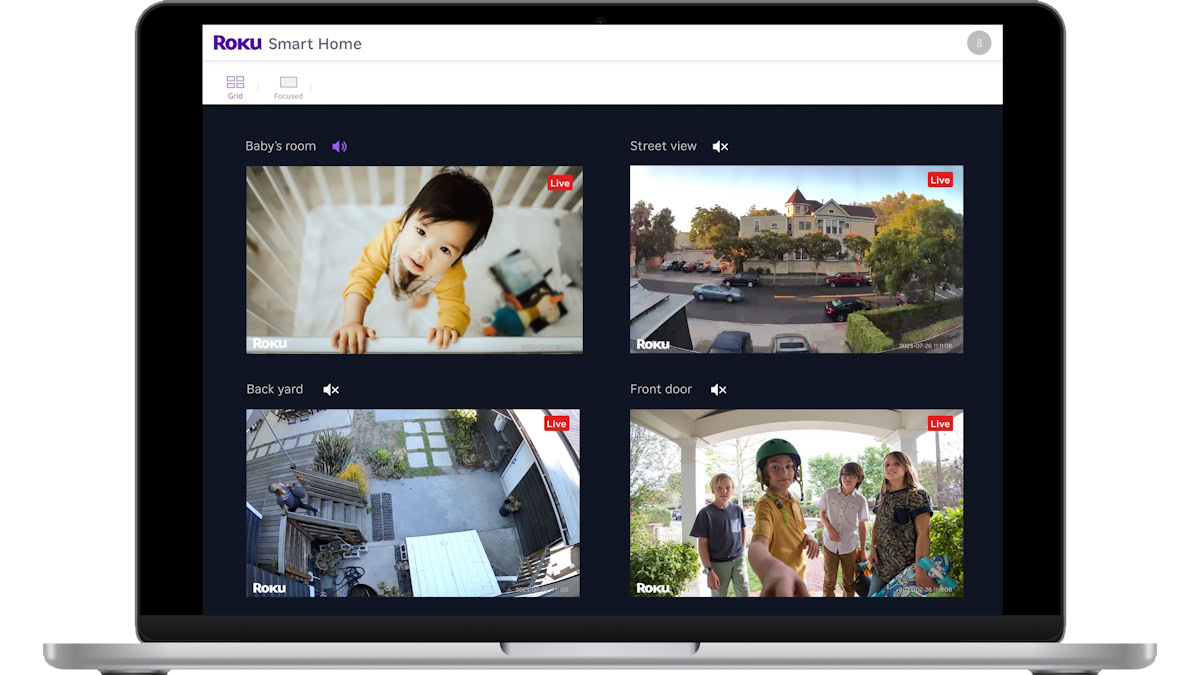
Task: Select the Front door camera title
Action: tap(661, 389)
